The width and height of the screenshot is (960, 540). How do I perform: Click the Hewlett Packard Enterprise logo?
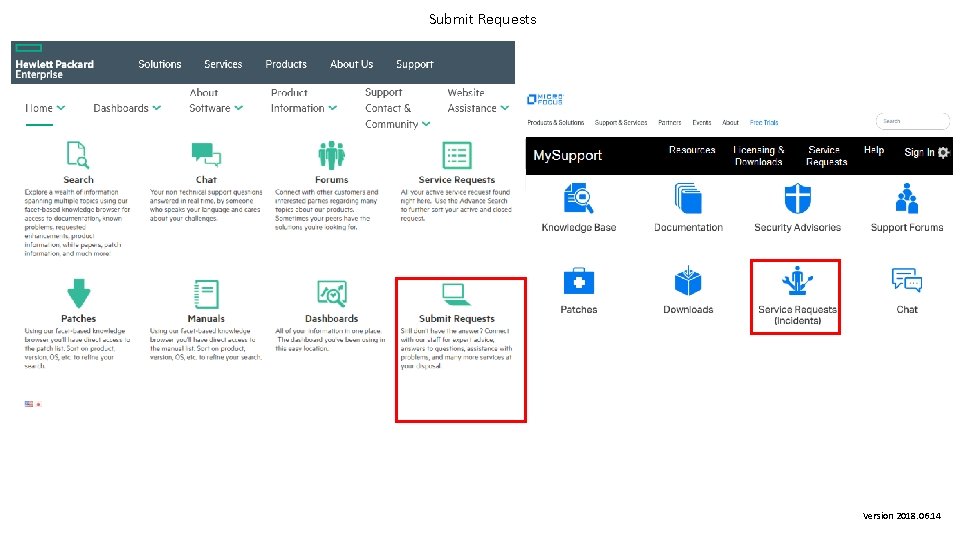tap(54, 62)
